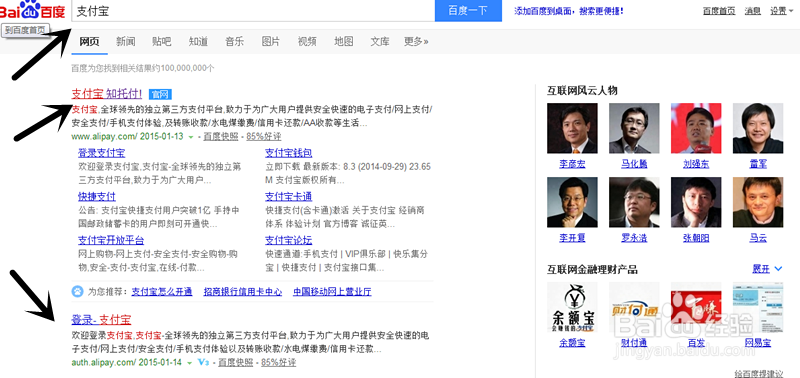Expand the arrow next to auth.alipay.com date
Image resolution: width=800 pixels, height=378 pixels.
pos(189,363)
